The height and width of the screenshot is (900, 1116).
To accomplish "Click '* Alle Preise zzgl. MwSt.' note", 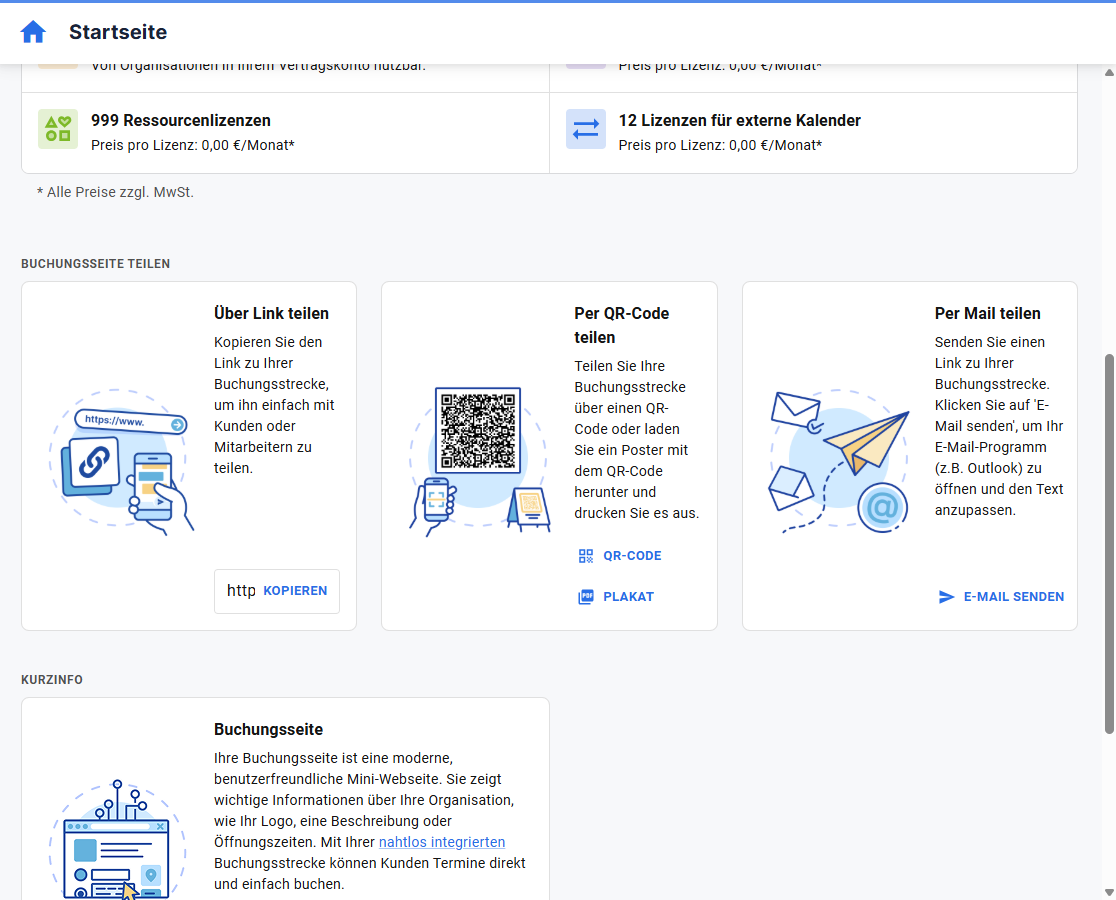I will pos(115,192).
